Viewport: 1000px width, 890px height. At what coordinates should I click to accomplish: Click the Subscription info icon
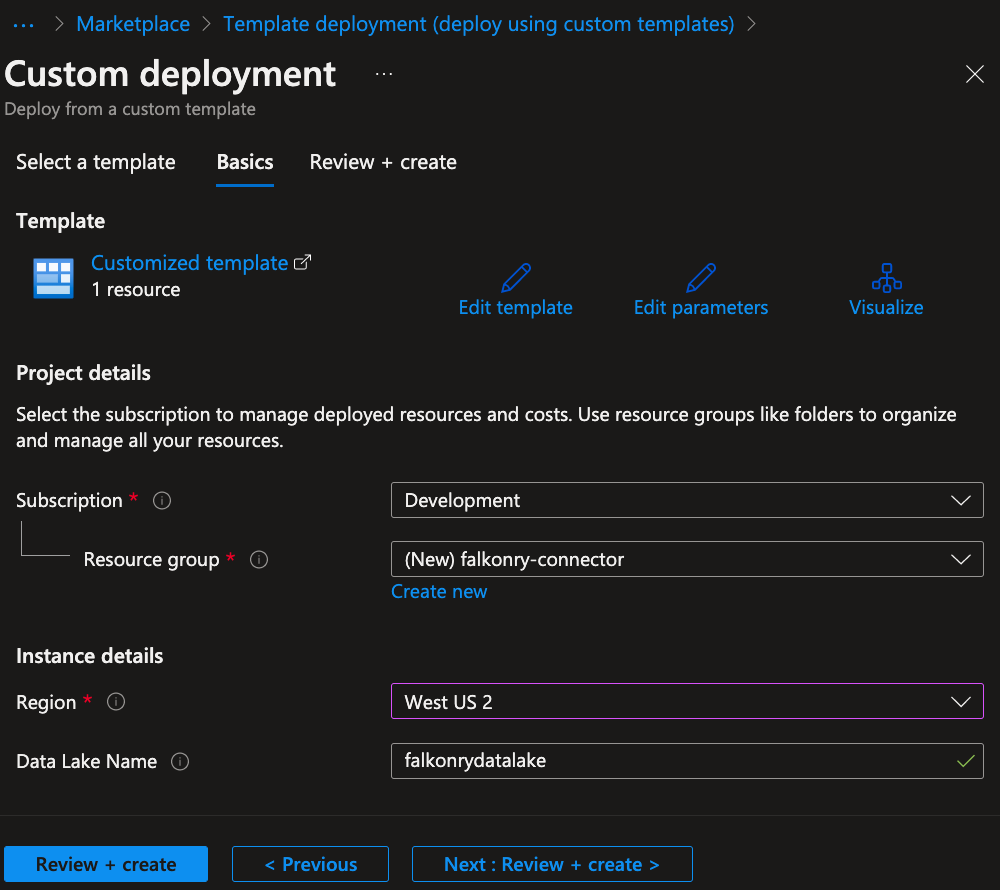point(162,500)
